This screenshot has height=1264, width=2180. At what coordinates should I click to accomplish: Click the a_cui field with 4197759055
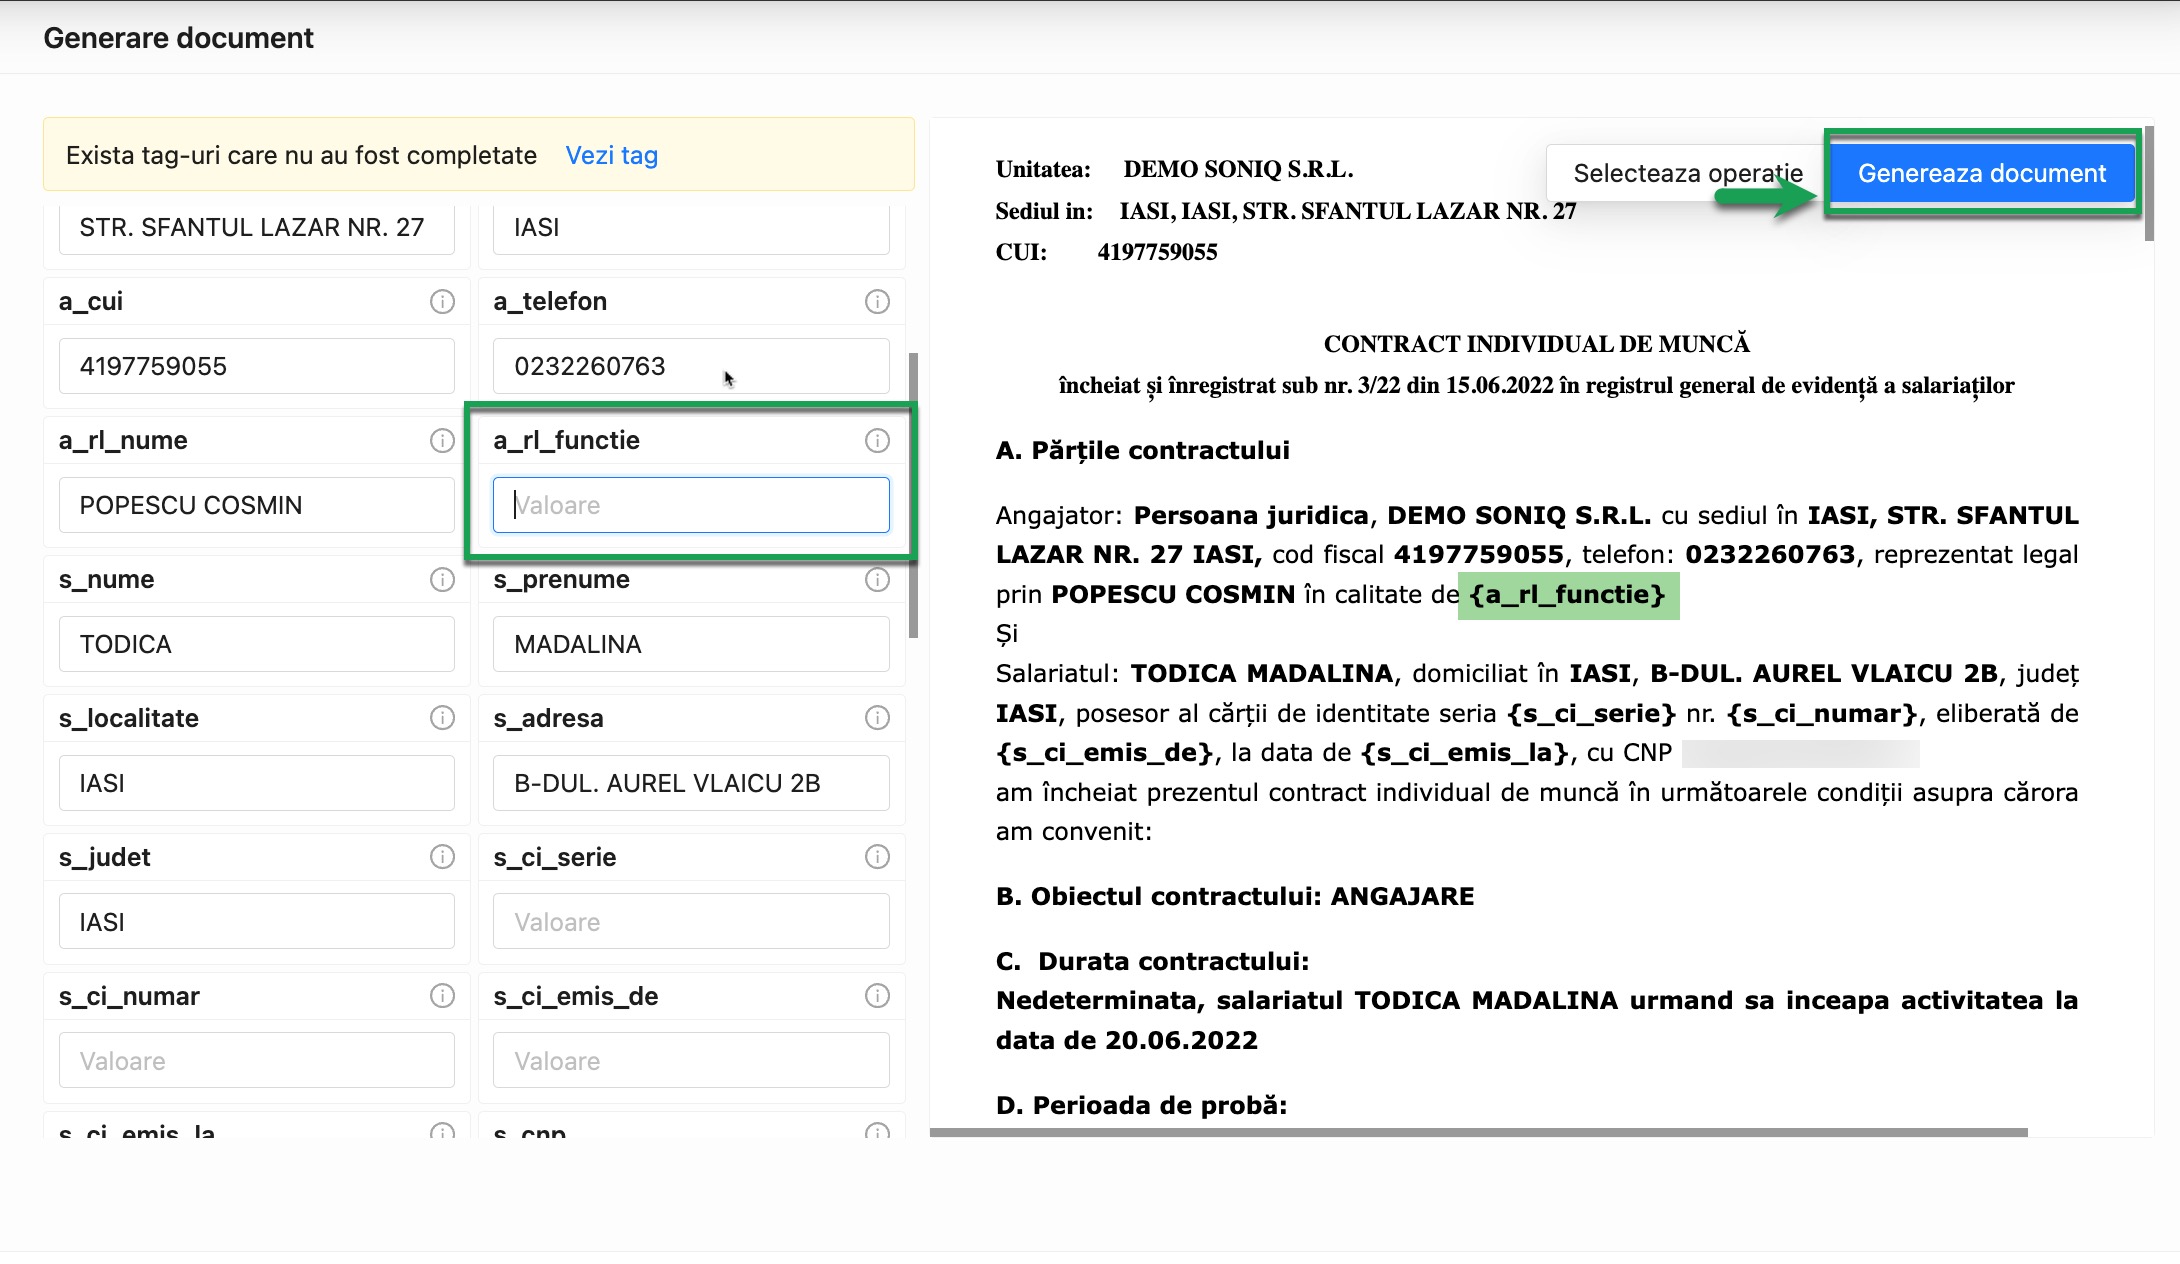(257, 366)
